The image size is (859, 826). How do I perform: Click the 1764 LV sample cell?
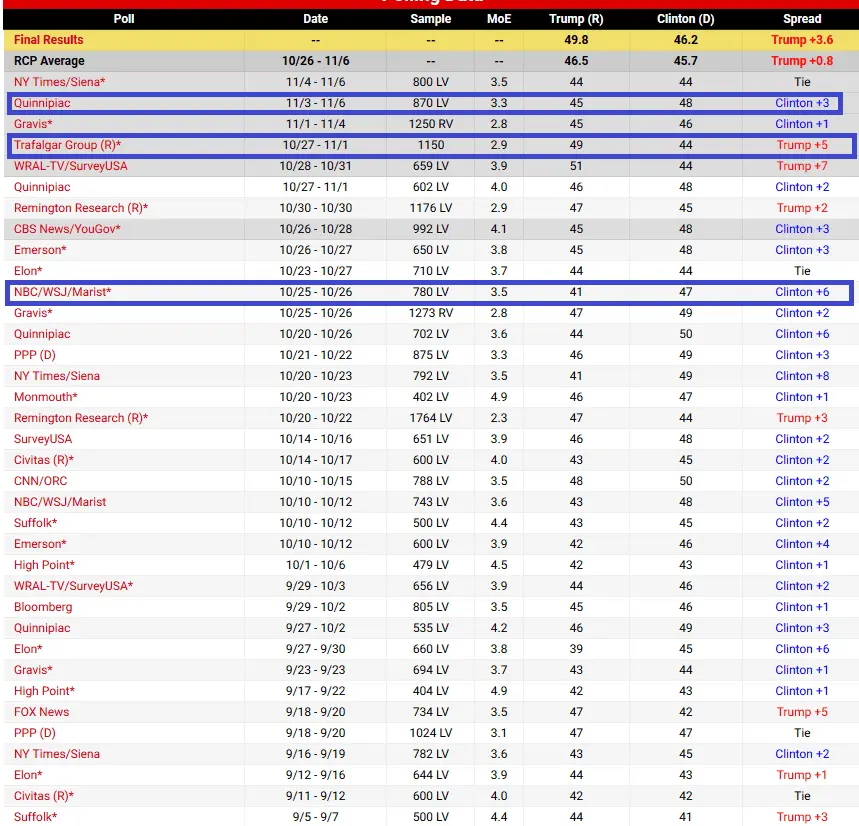pos(431,418)
